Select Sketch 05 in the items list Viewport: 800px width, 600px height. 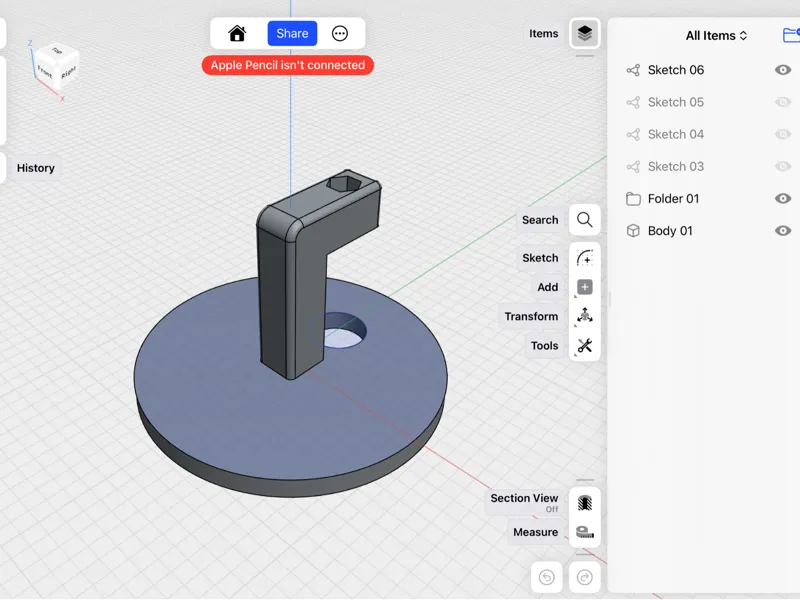676,102
